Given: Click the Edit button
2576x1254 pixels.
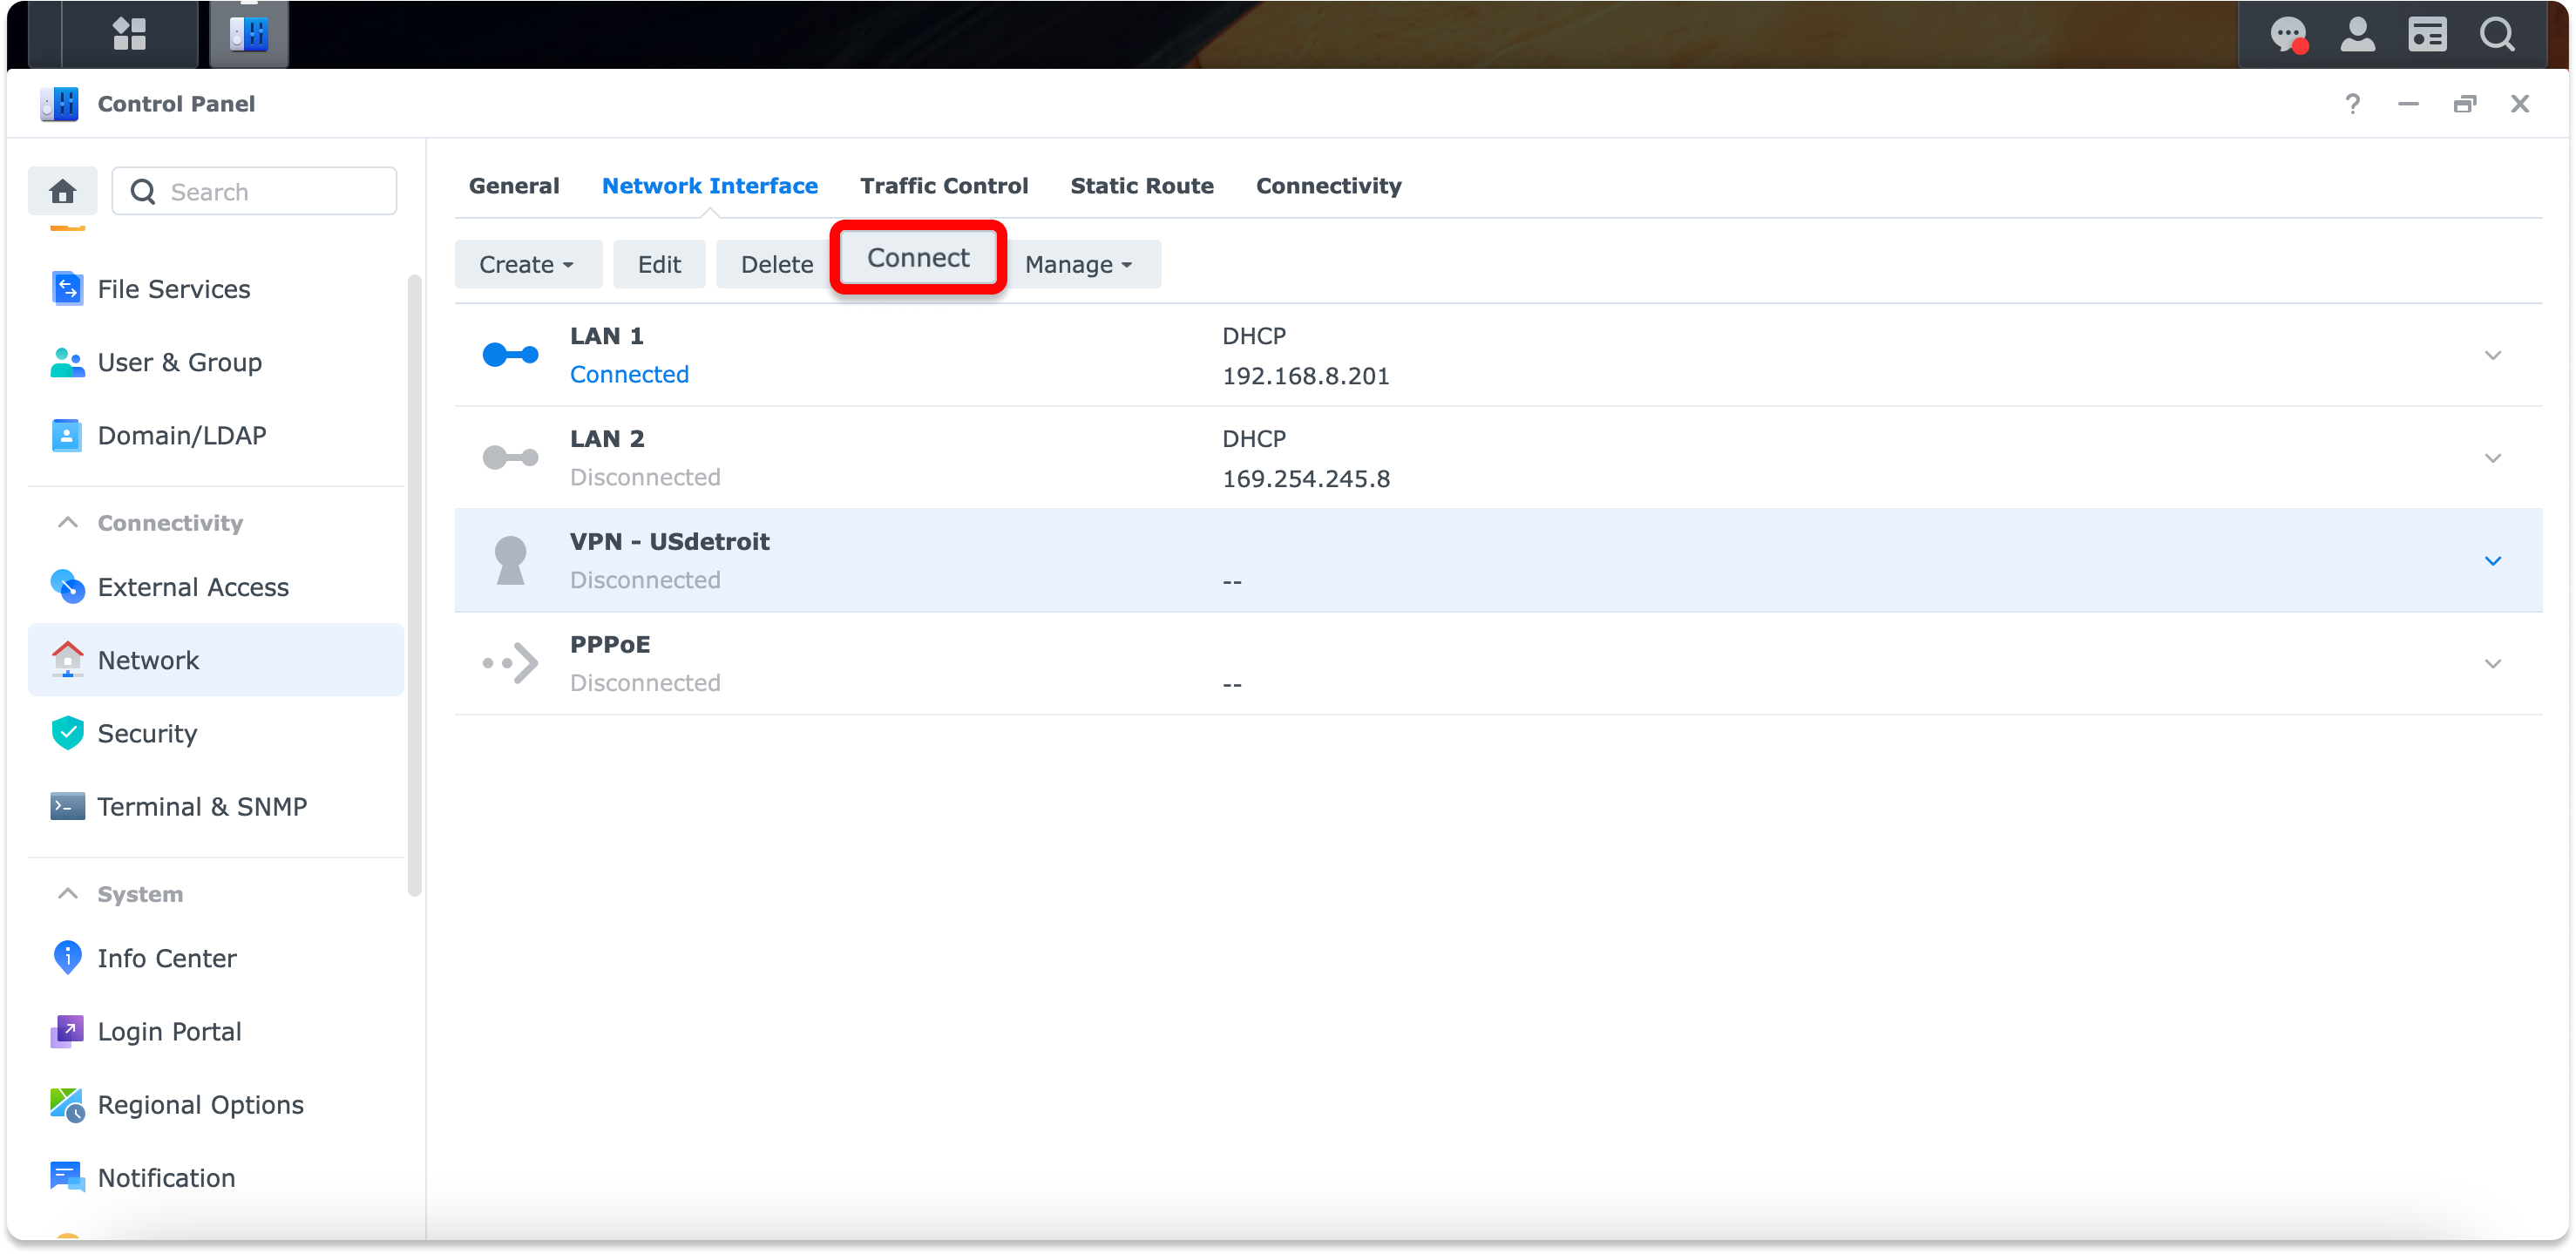Looking at the screenshot, I should [659, 264].
